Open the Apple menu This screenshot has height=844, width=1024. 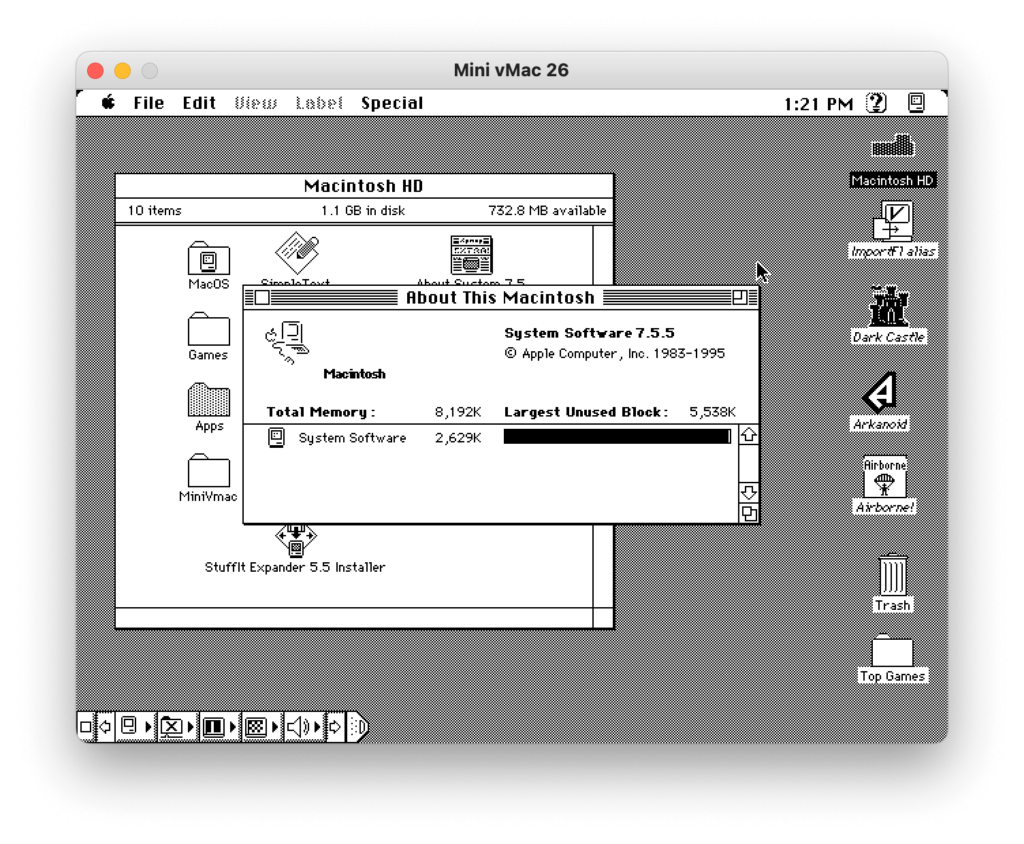click(106, 102)
